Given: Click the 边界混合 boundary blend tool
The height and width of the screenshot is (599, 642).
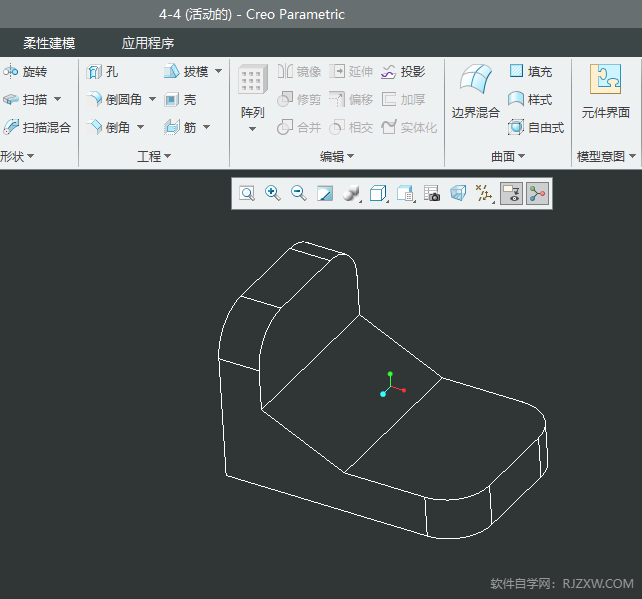Looking at the screenshot, I should click(475, 91).
